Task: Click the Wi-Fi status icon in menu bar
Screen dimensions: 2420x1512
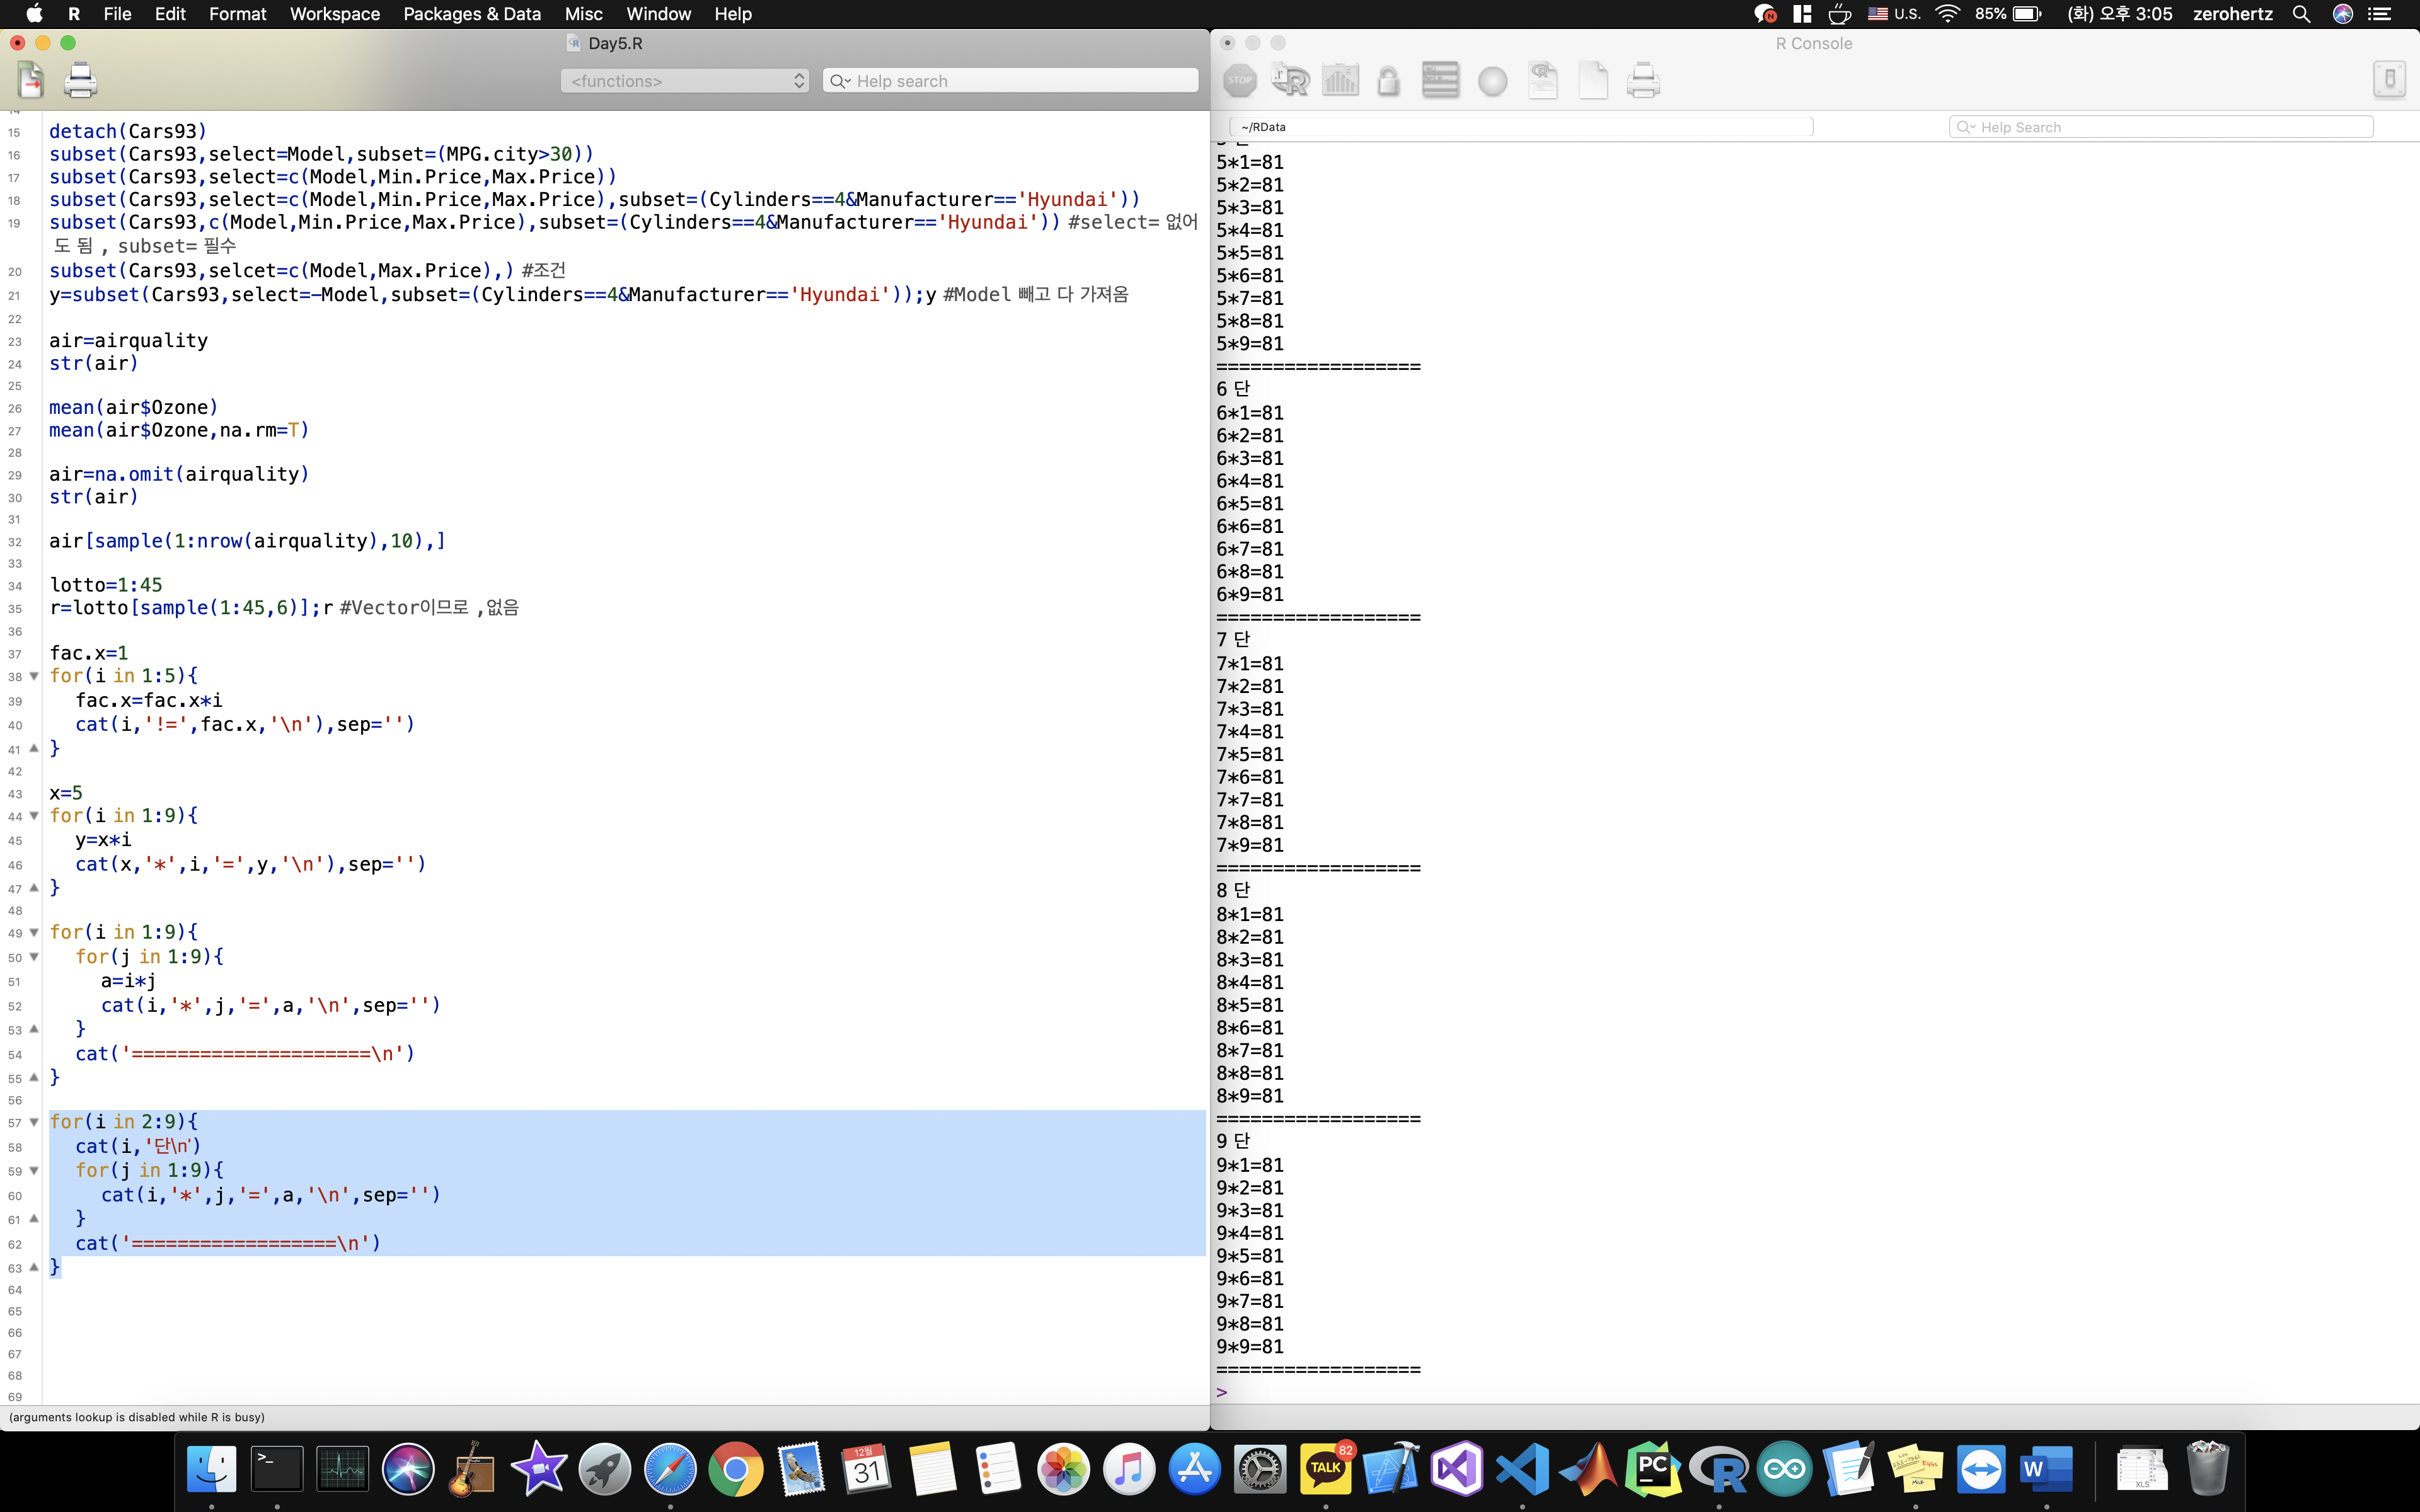Action: coord(1948,14)
